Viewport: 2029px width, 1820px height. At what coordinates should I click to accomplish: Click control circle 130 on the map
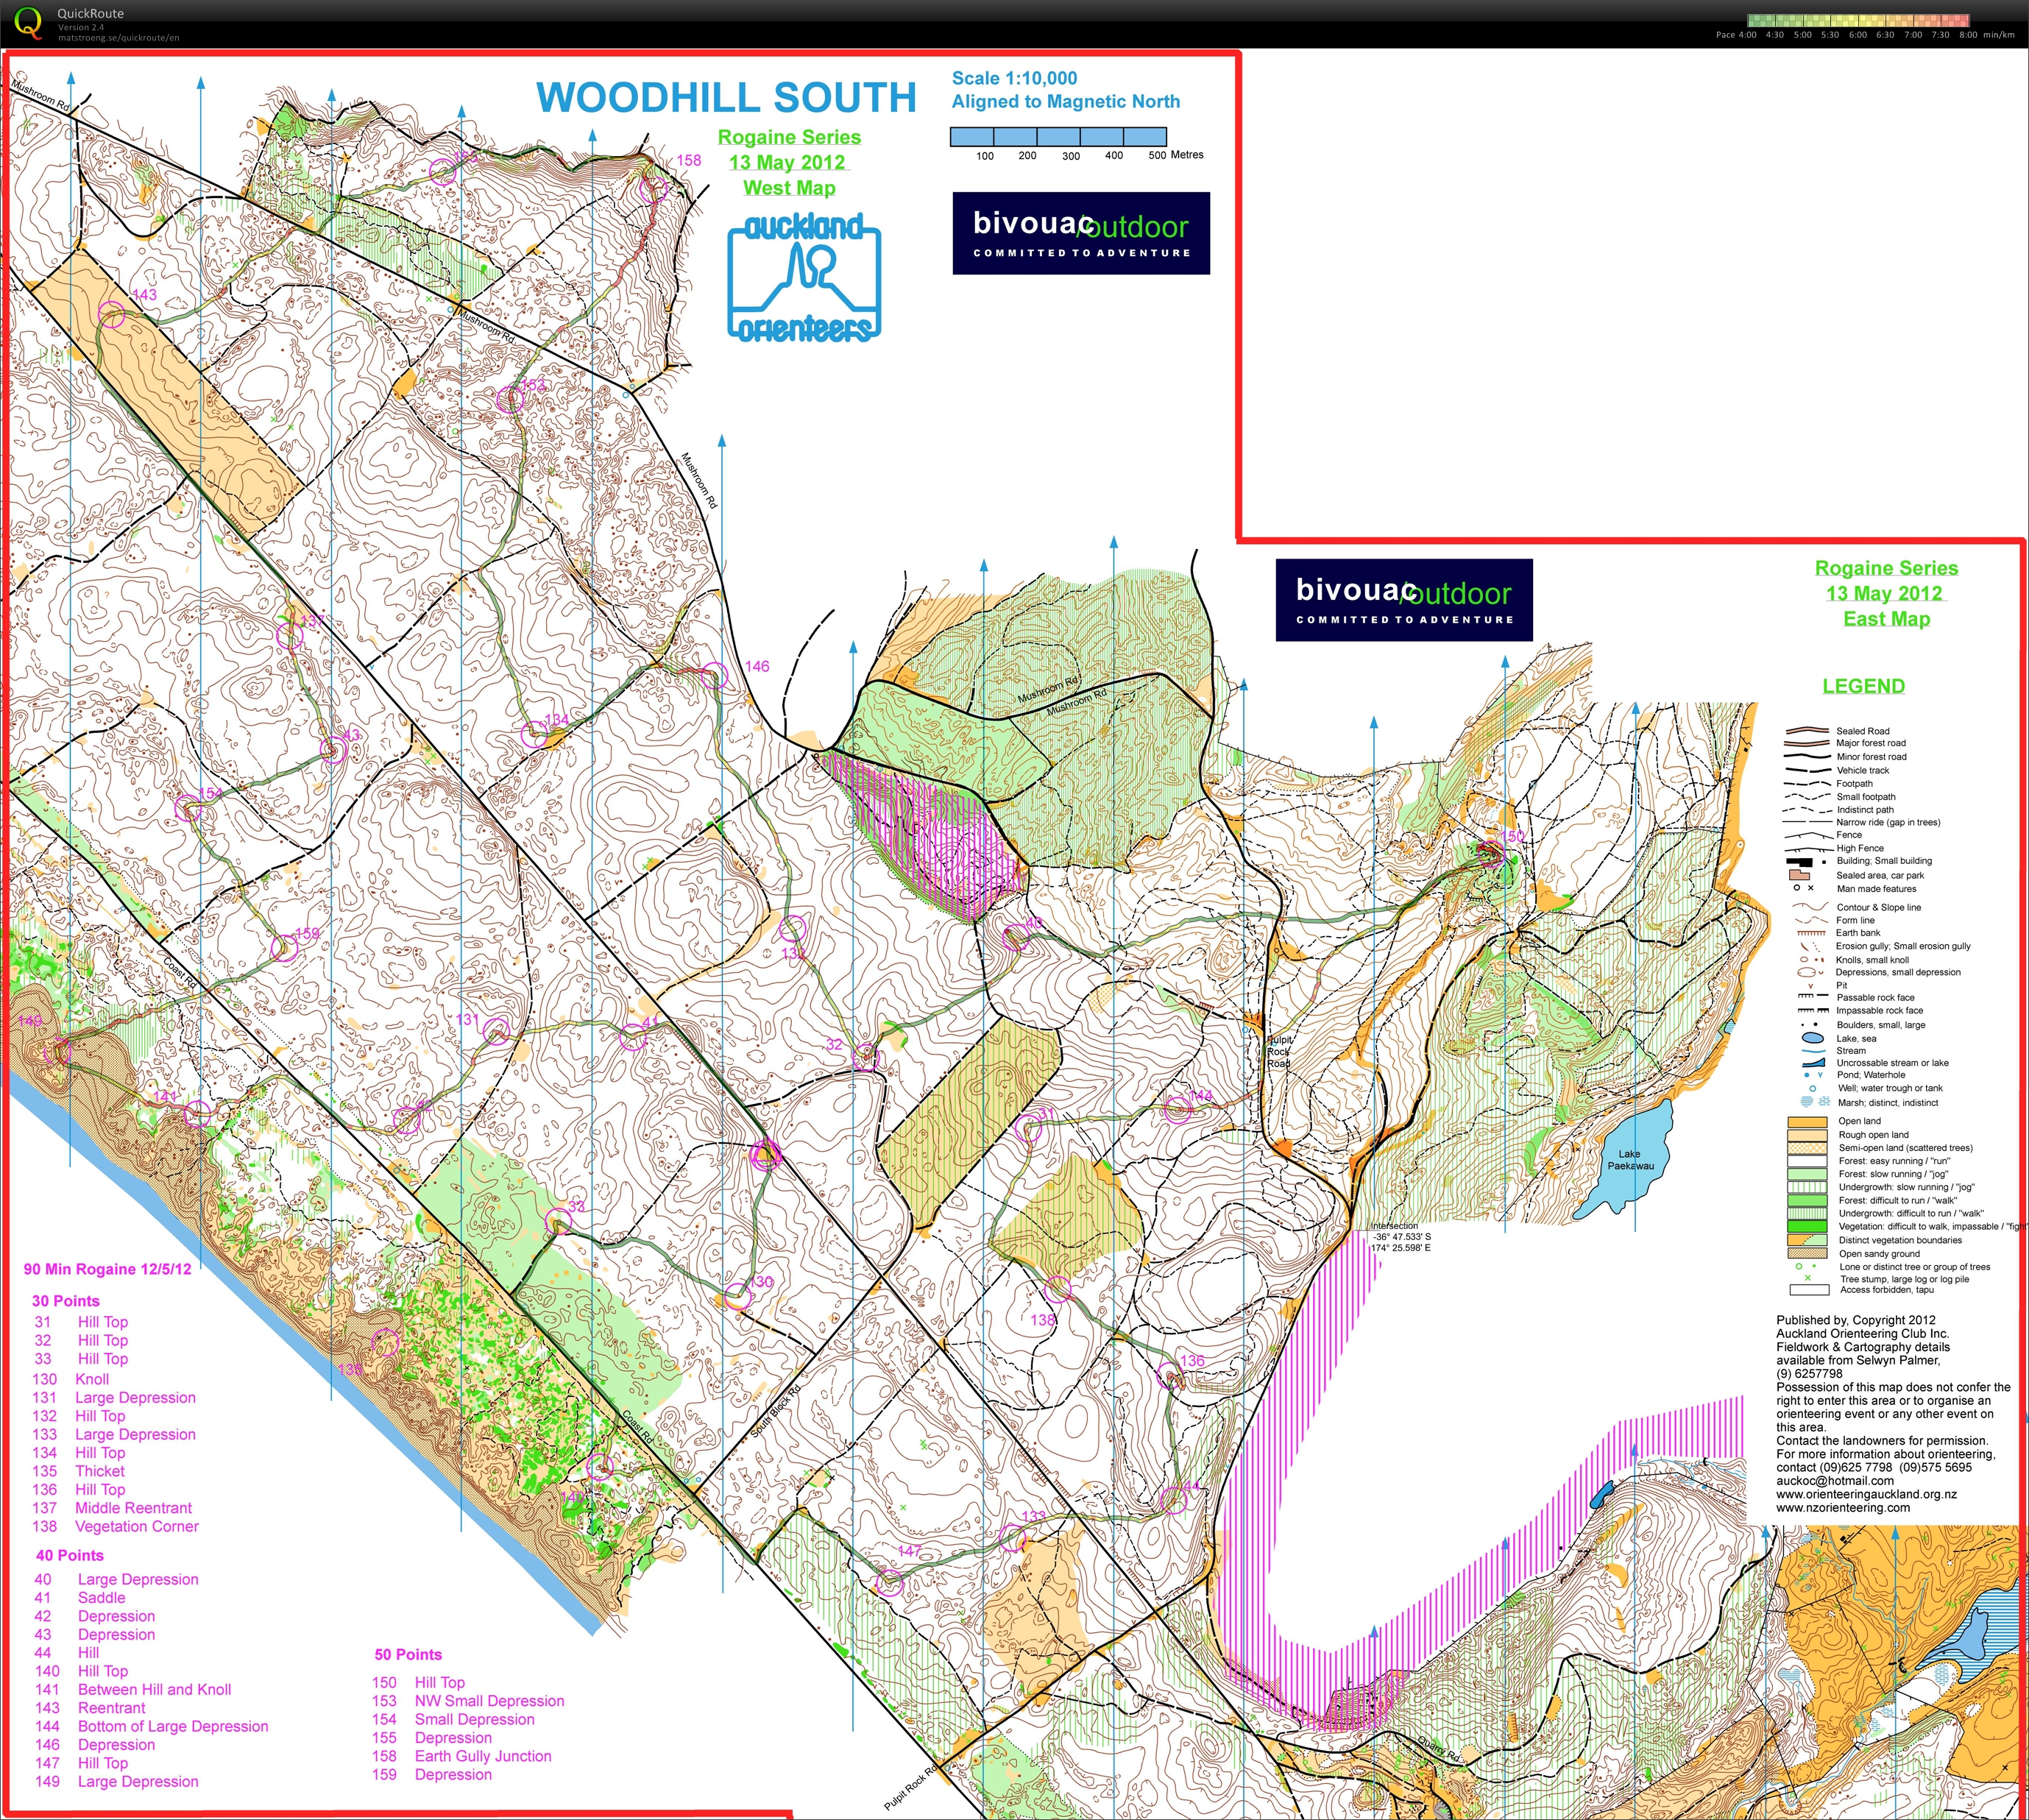[737, 1296]
